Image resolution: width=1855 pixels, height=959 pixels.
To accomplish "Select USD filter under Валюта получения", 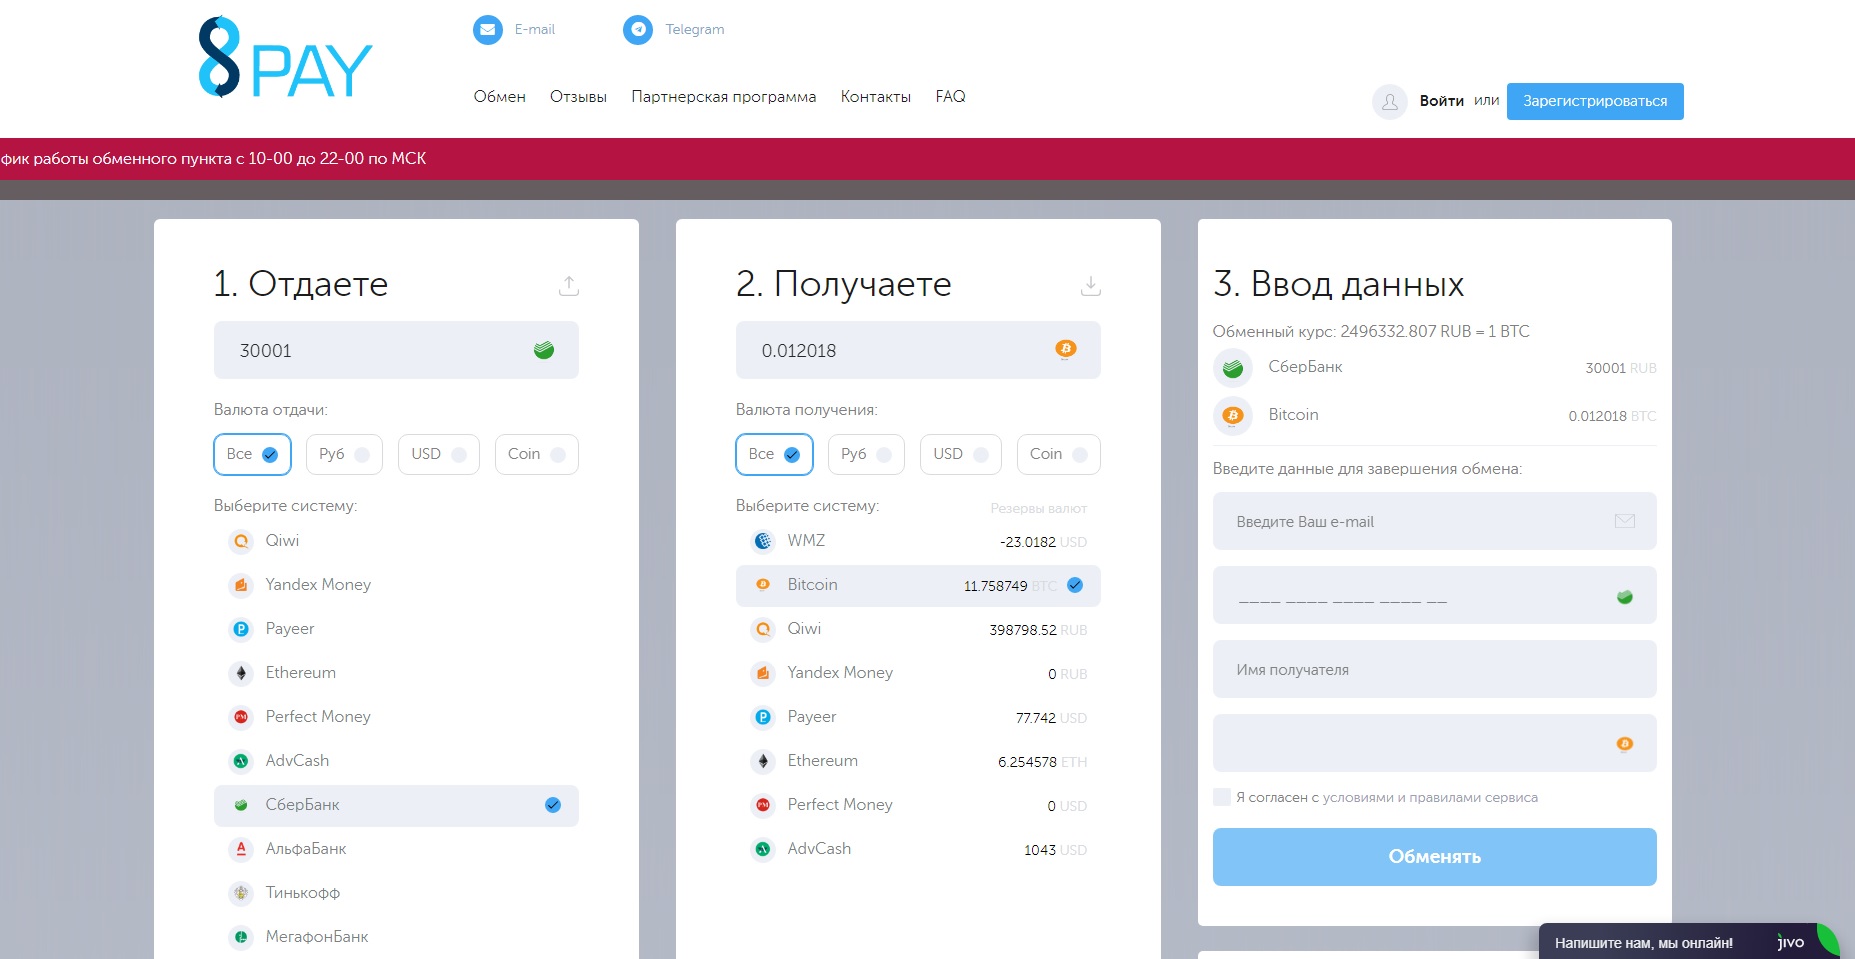I will tap(961, 454).
